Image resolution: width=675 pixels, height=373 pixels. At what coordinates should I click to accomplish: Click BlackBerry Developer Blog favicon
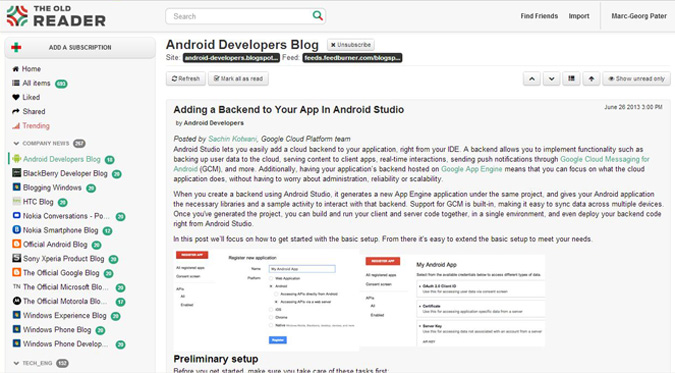16,173
